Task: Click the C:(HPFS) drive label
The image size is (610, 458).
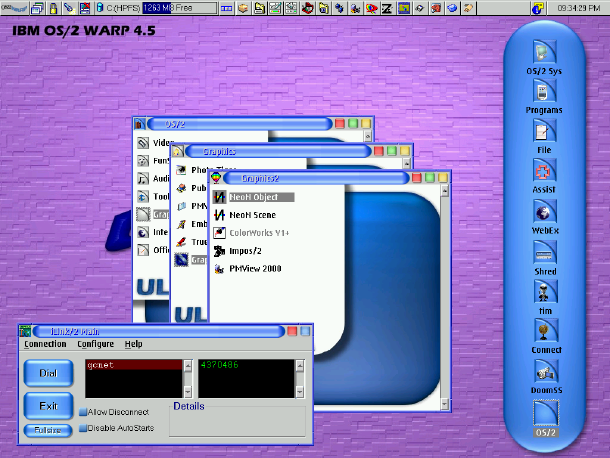Action: tap(123, 8)
